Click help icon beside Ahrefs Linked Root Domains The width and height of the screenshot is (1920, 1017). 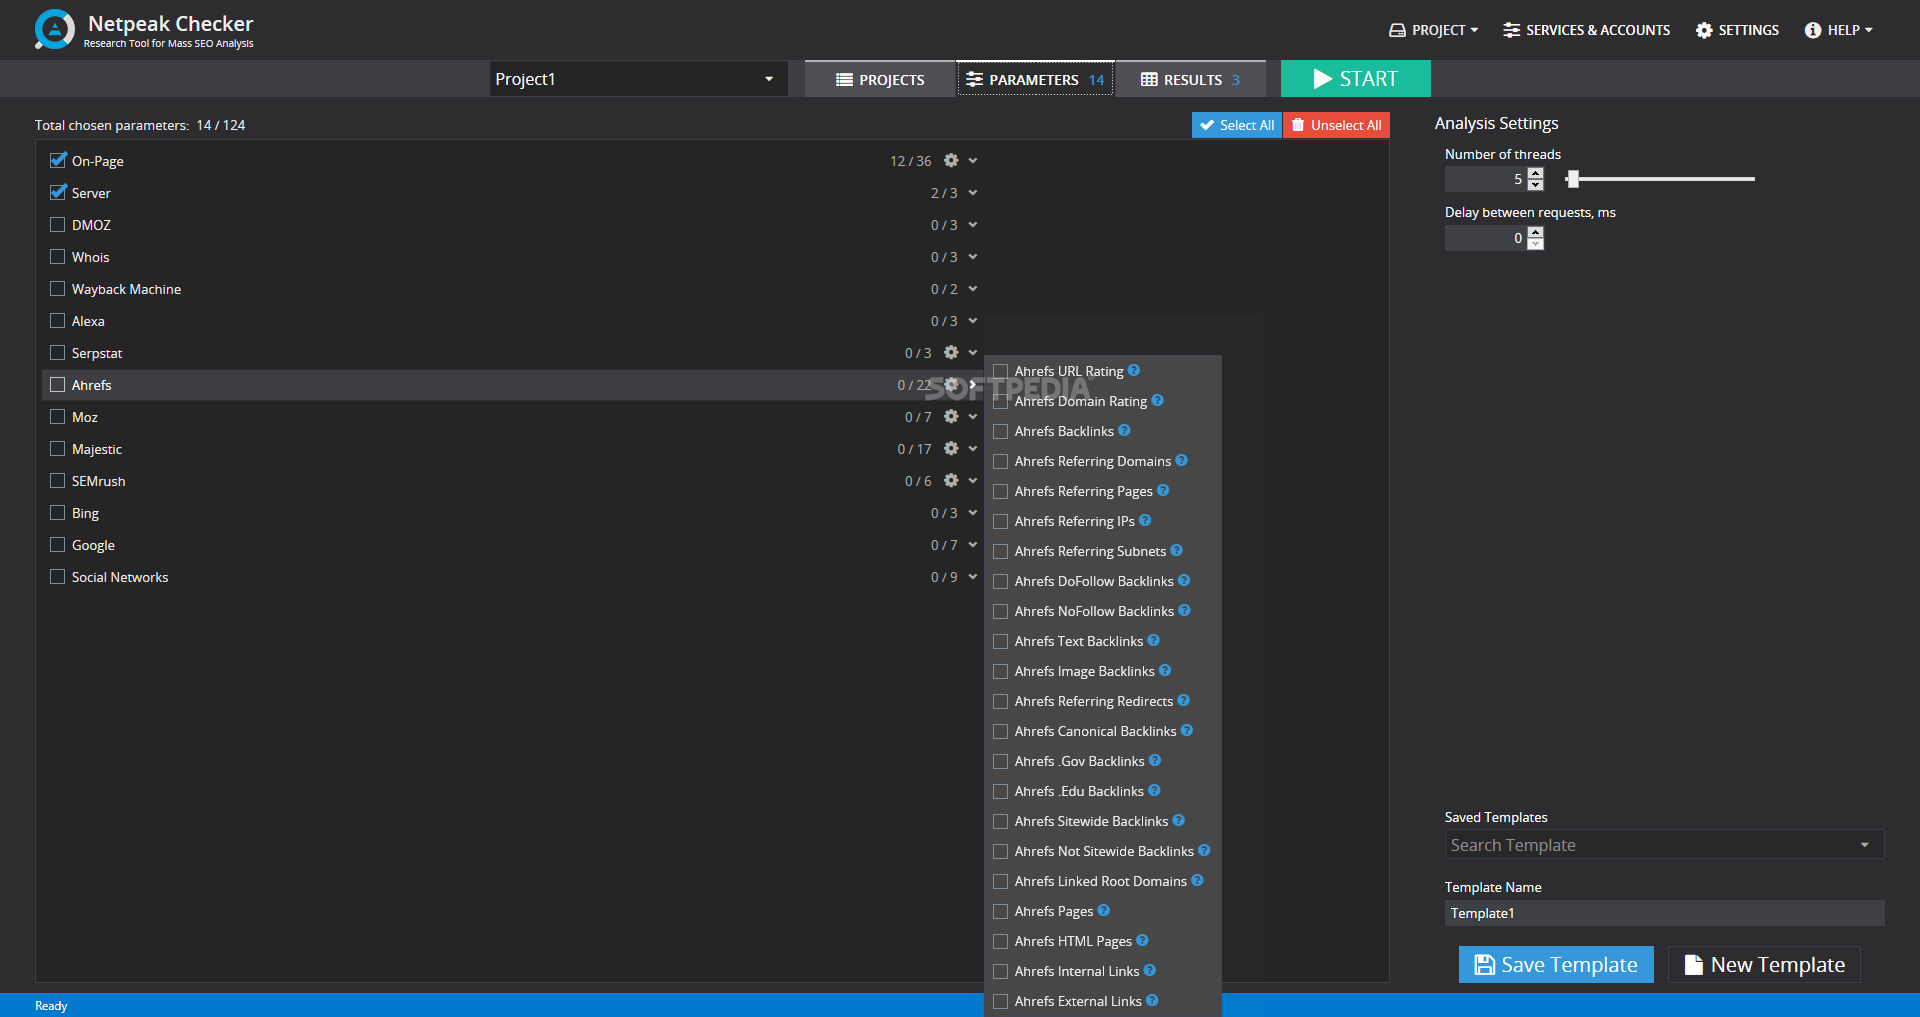click(x=1197, y=880)
